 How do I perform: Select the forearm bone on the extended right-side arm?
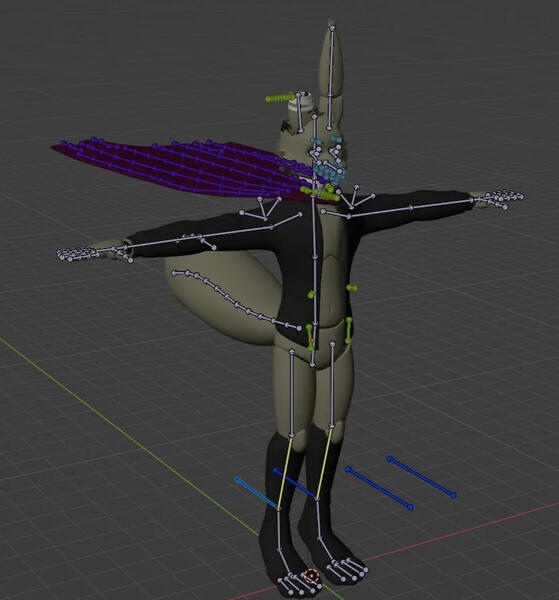(441, 204)
